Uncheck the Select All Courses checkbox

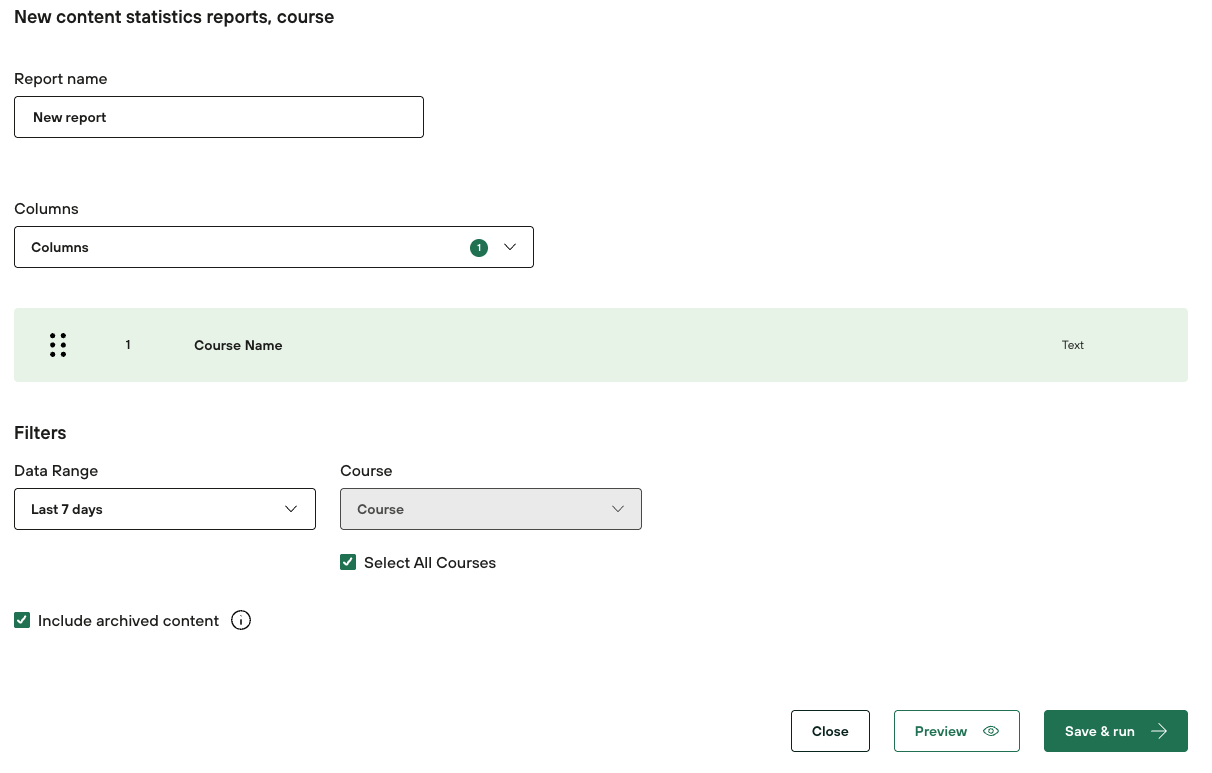coord(348,563)
